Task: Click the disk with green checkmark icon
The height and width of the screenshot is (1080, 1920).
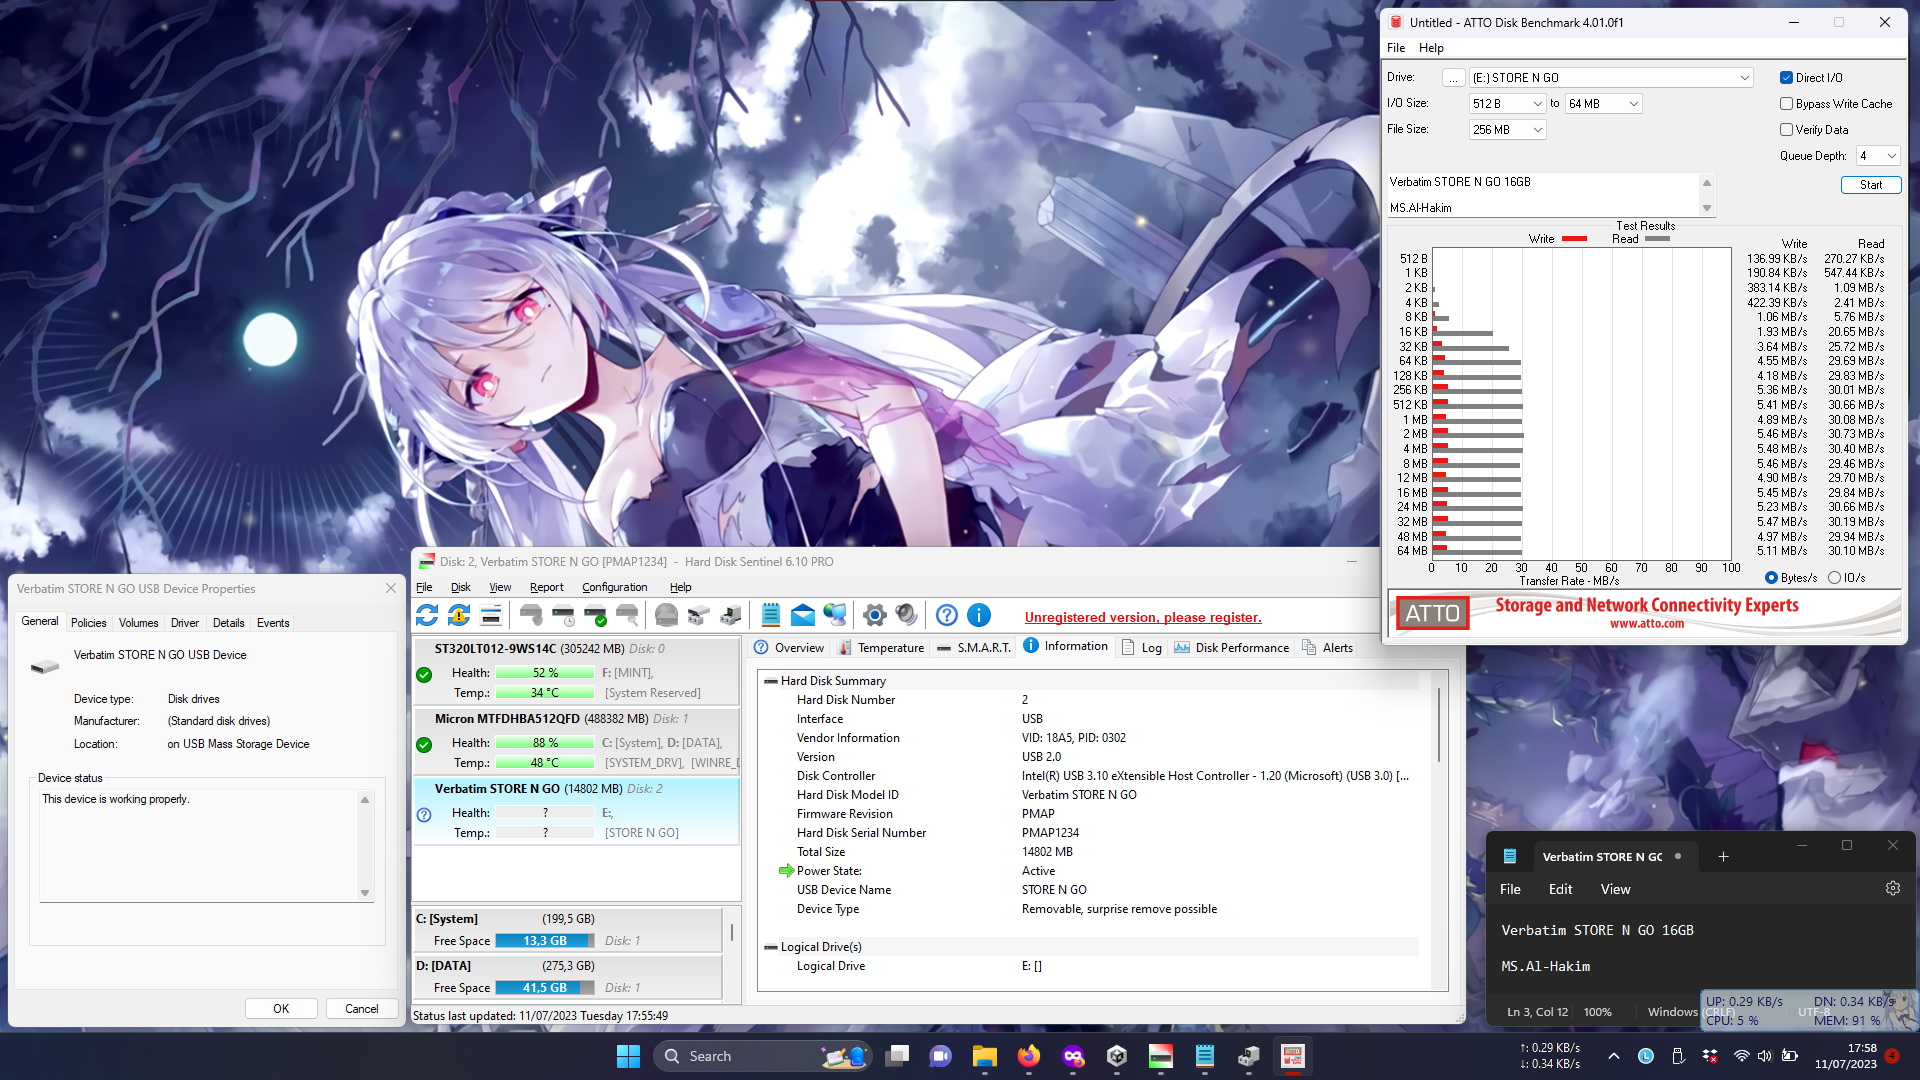Action: click(595, 615)
